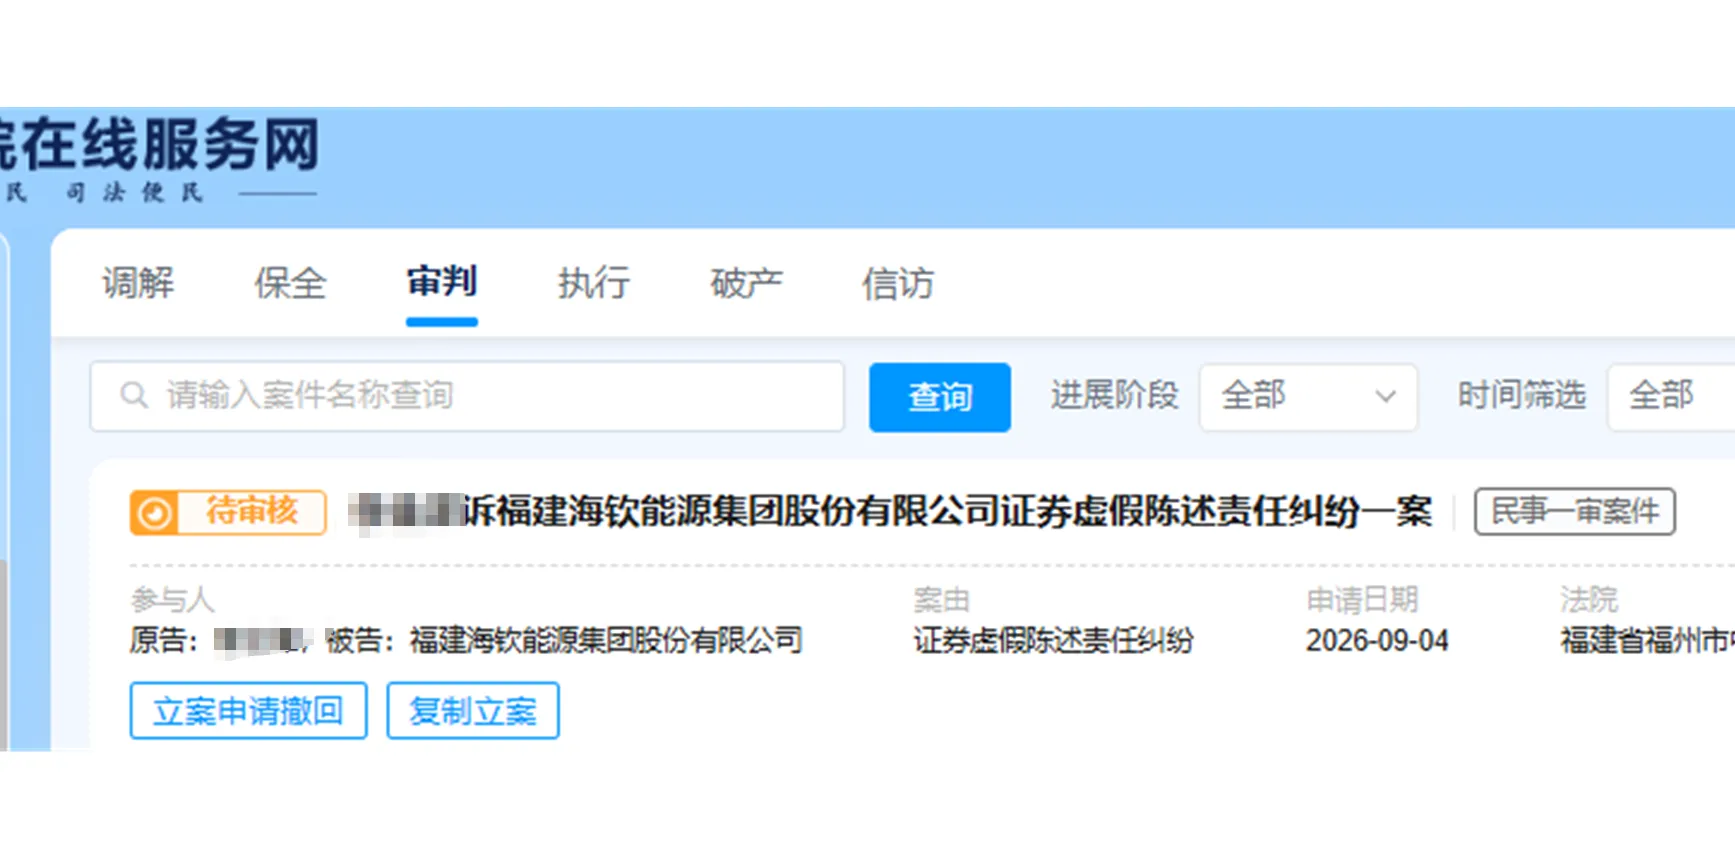Switch to the 保全 tab
The height and width of the screenshot is (866, 1735).
(290, 283)
